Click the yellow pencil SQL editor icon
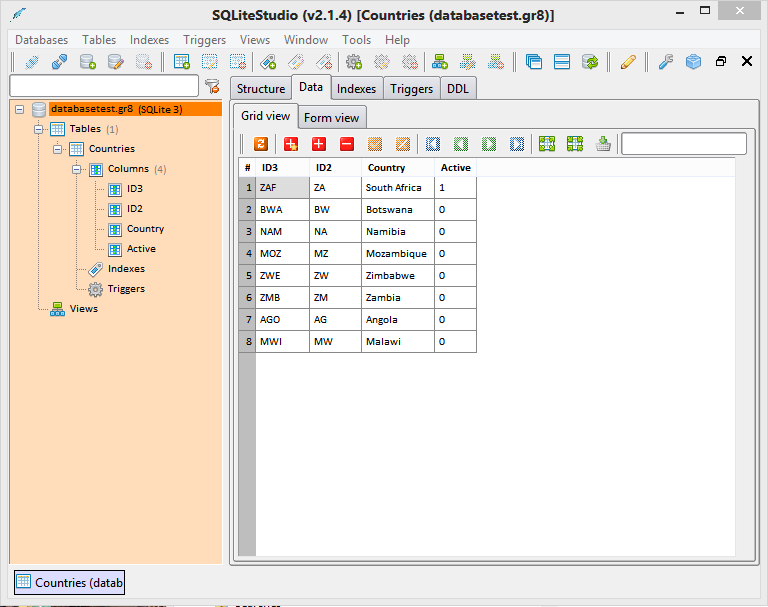768x607 pixels. point(628,62)
